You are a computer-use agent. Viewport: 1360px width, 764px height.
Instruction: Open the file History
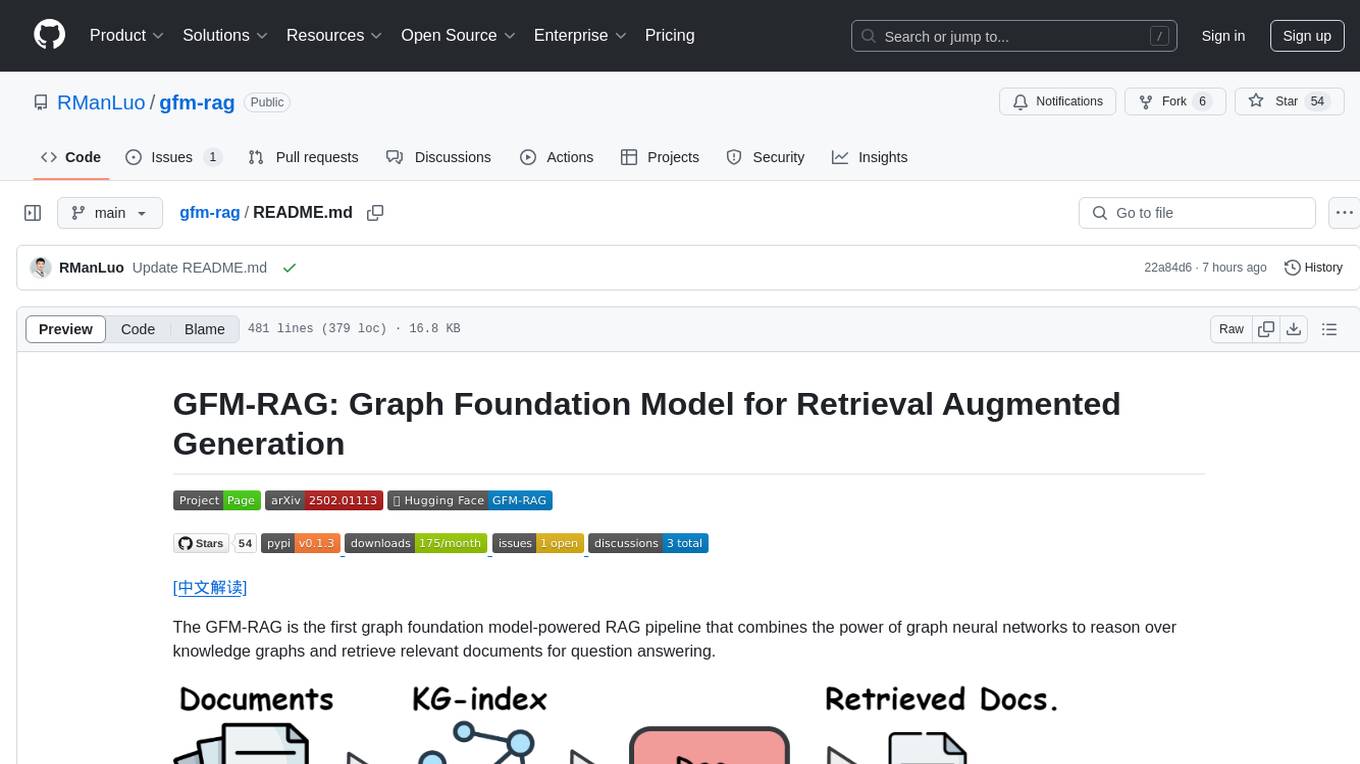[x=1313, y=267]
